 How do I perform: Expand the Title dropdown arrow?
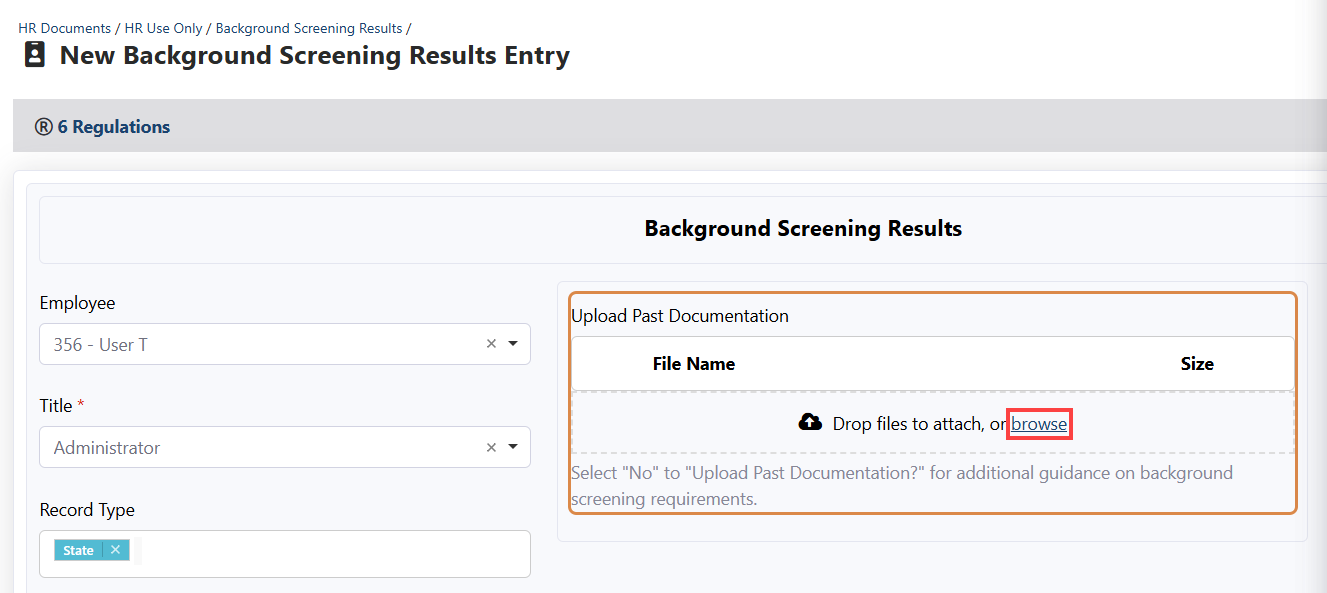pos(513,447)
